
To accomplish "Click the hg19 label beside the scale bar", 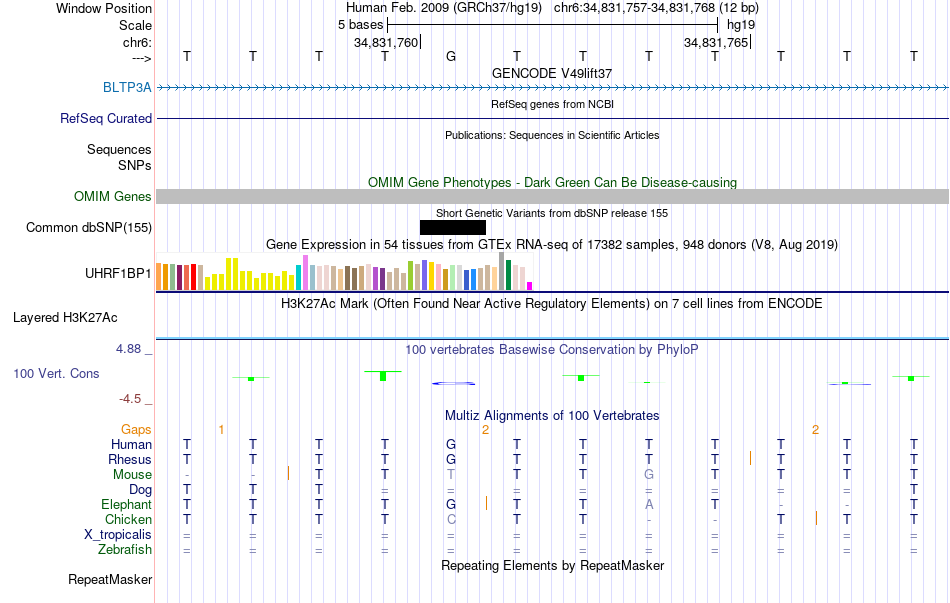I will click(741, 25).
